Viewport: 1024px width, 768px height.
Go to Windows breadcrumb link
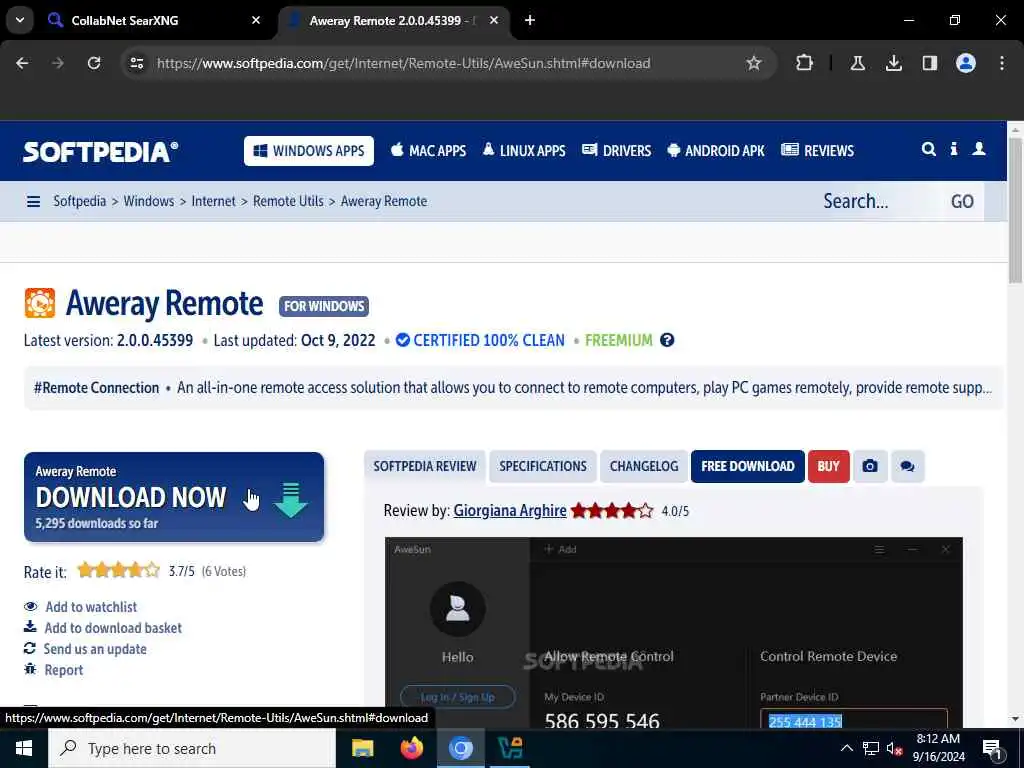coord(149,201)
